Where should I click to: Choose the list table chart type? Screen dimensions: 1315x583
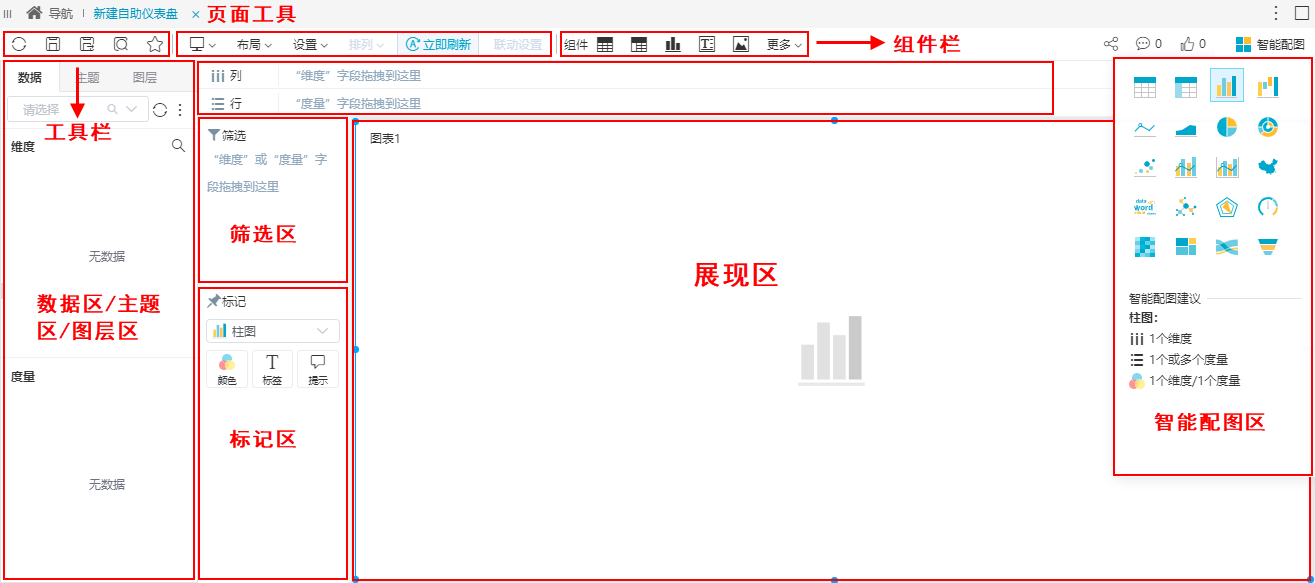pos(1145,87)
